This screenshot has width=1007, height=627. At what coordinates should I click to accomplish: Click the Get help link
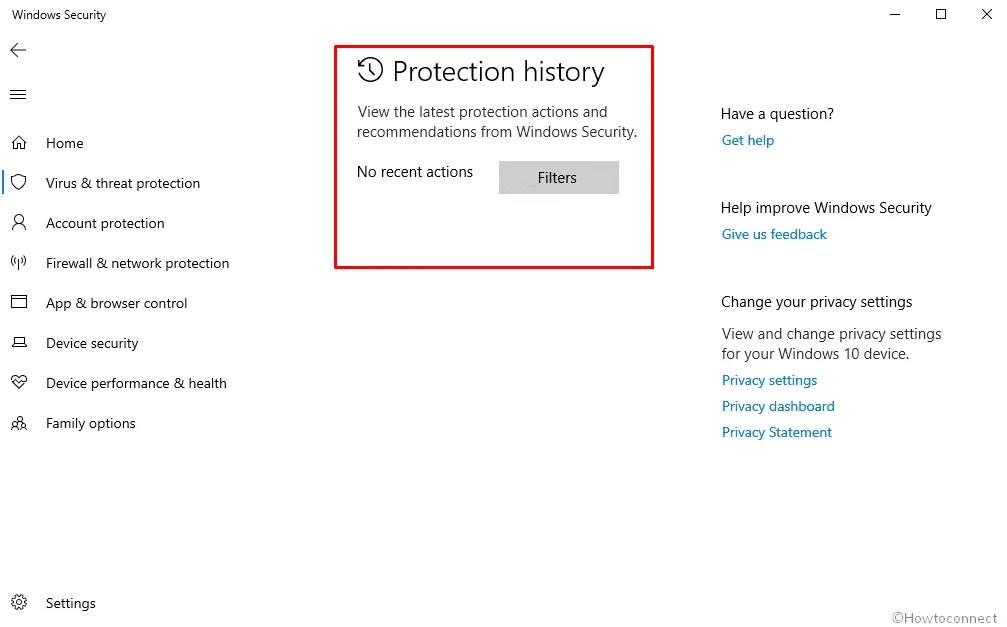[747, 140]
